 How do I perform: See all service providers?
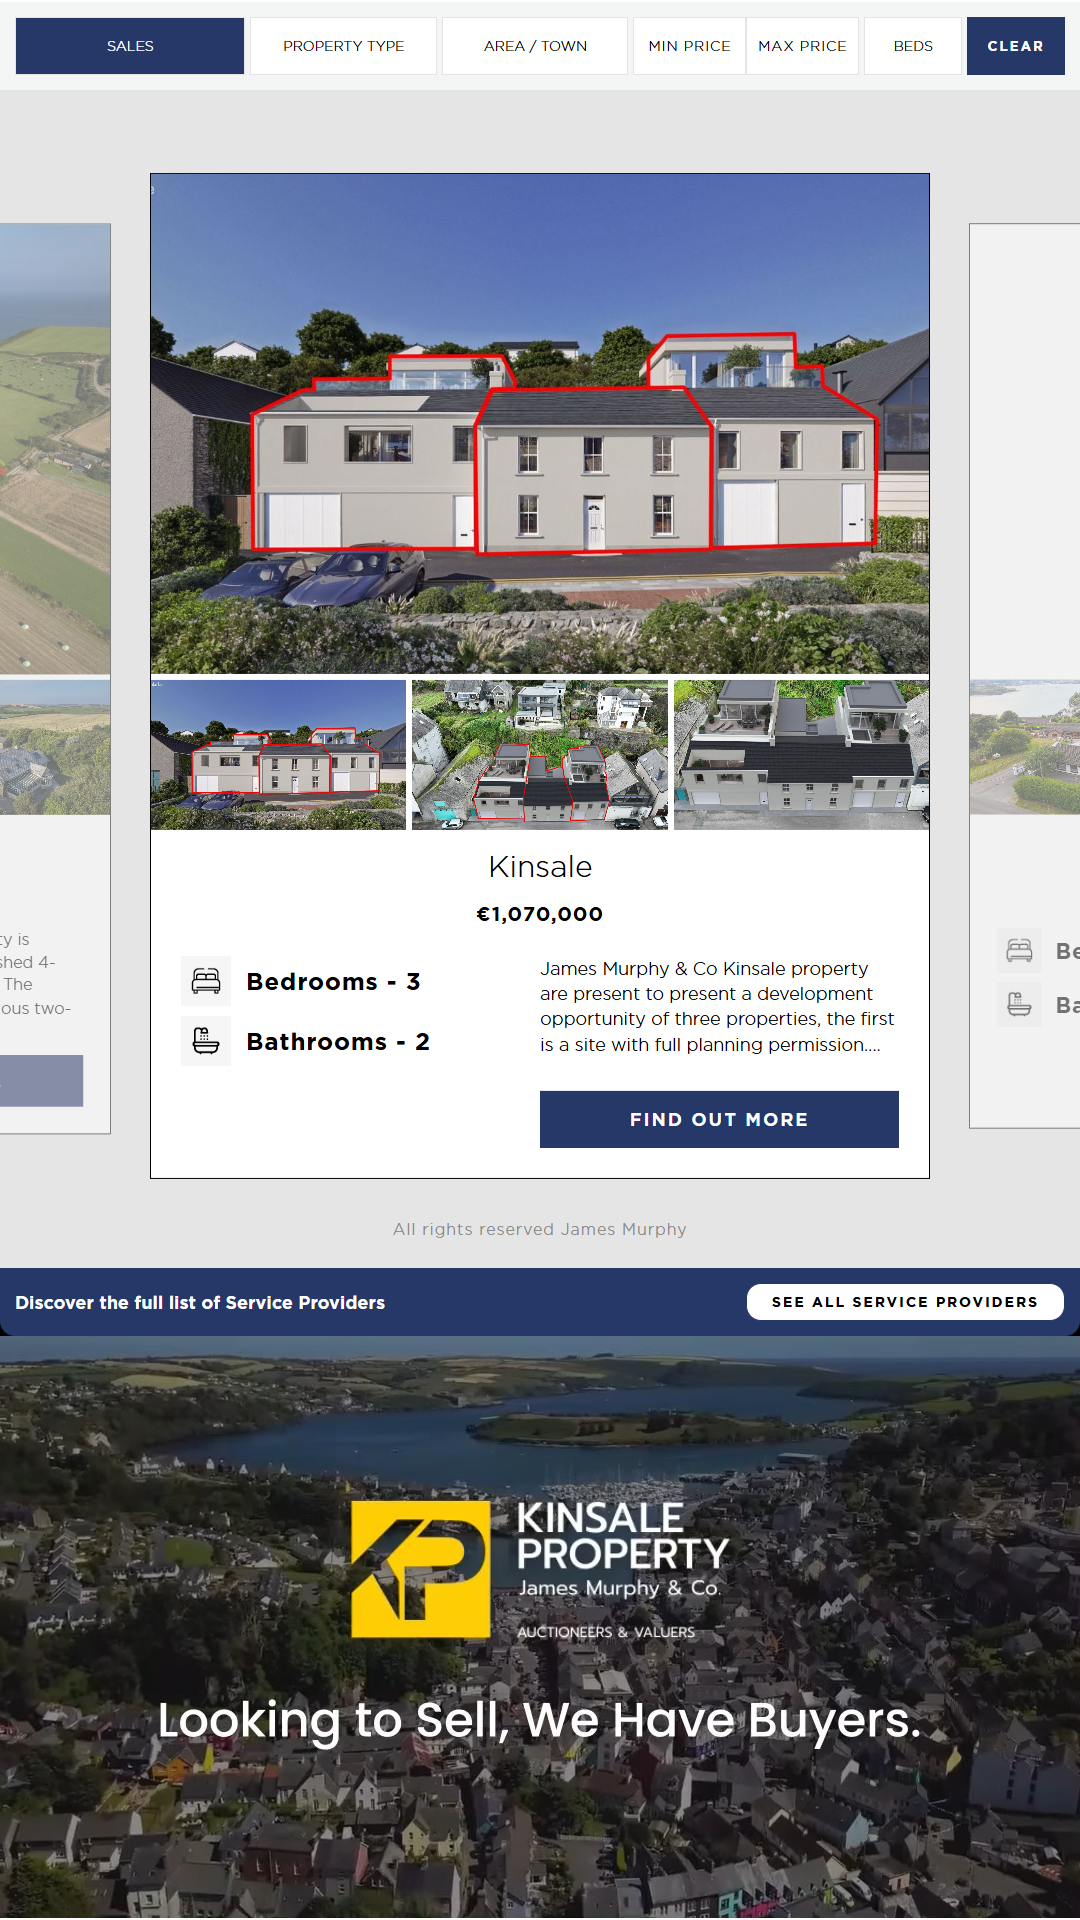click(x=905, y=1302)
